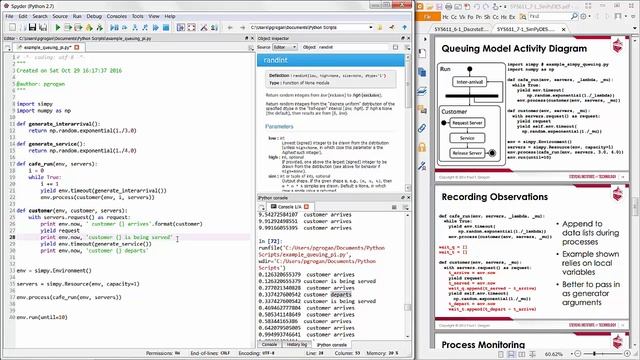Go forward using the right arrow icon
This screenshot has width=640, height=360.
pyautogui.click(x=242, y=27)
